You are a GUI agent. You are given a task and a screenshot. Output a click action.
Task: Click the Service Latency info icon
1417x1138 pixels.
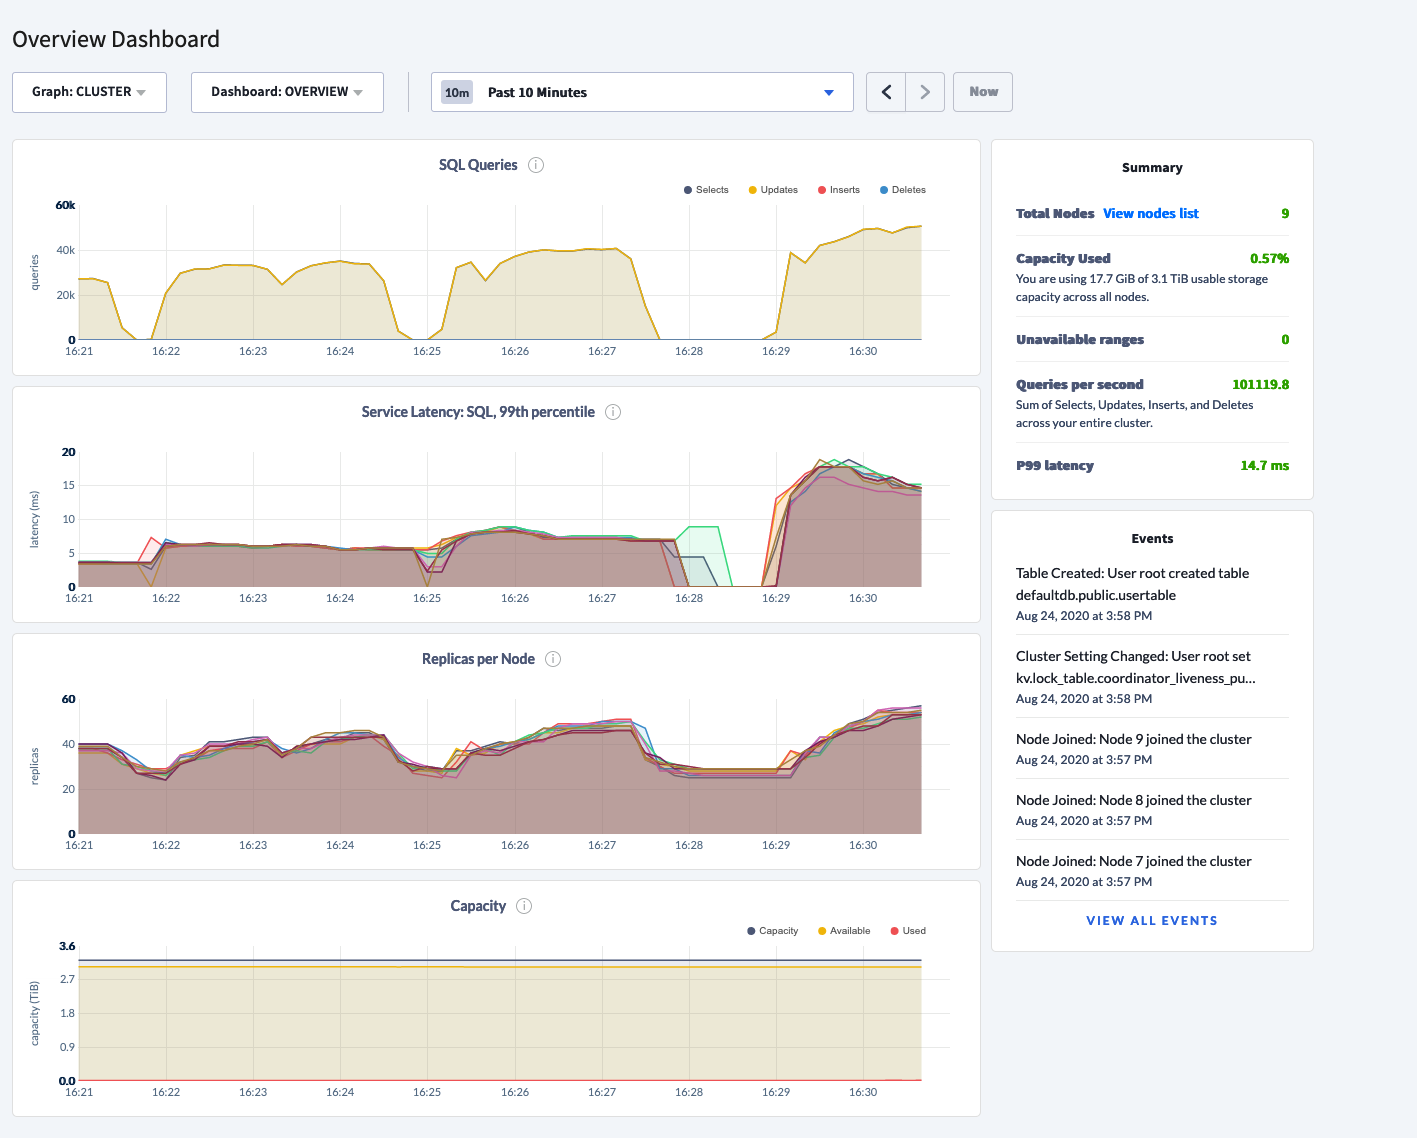[x=613, y=412]
